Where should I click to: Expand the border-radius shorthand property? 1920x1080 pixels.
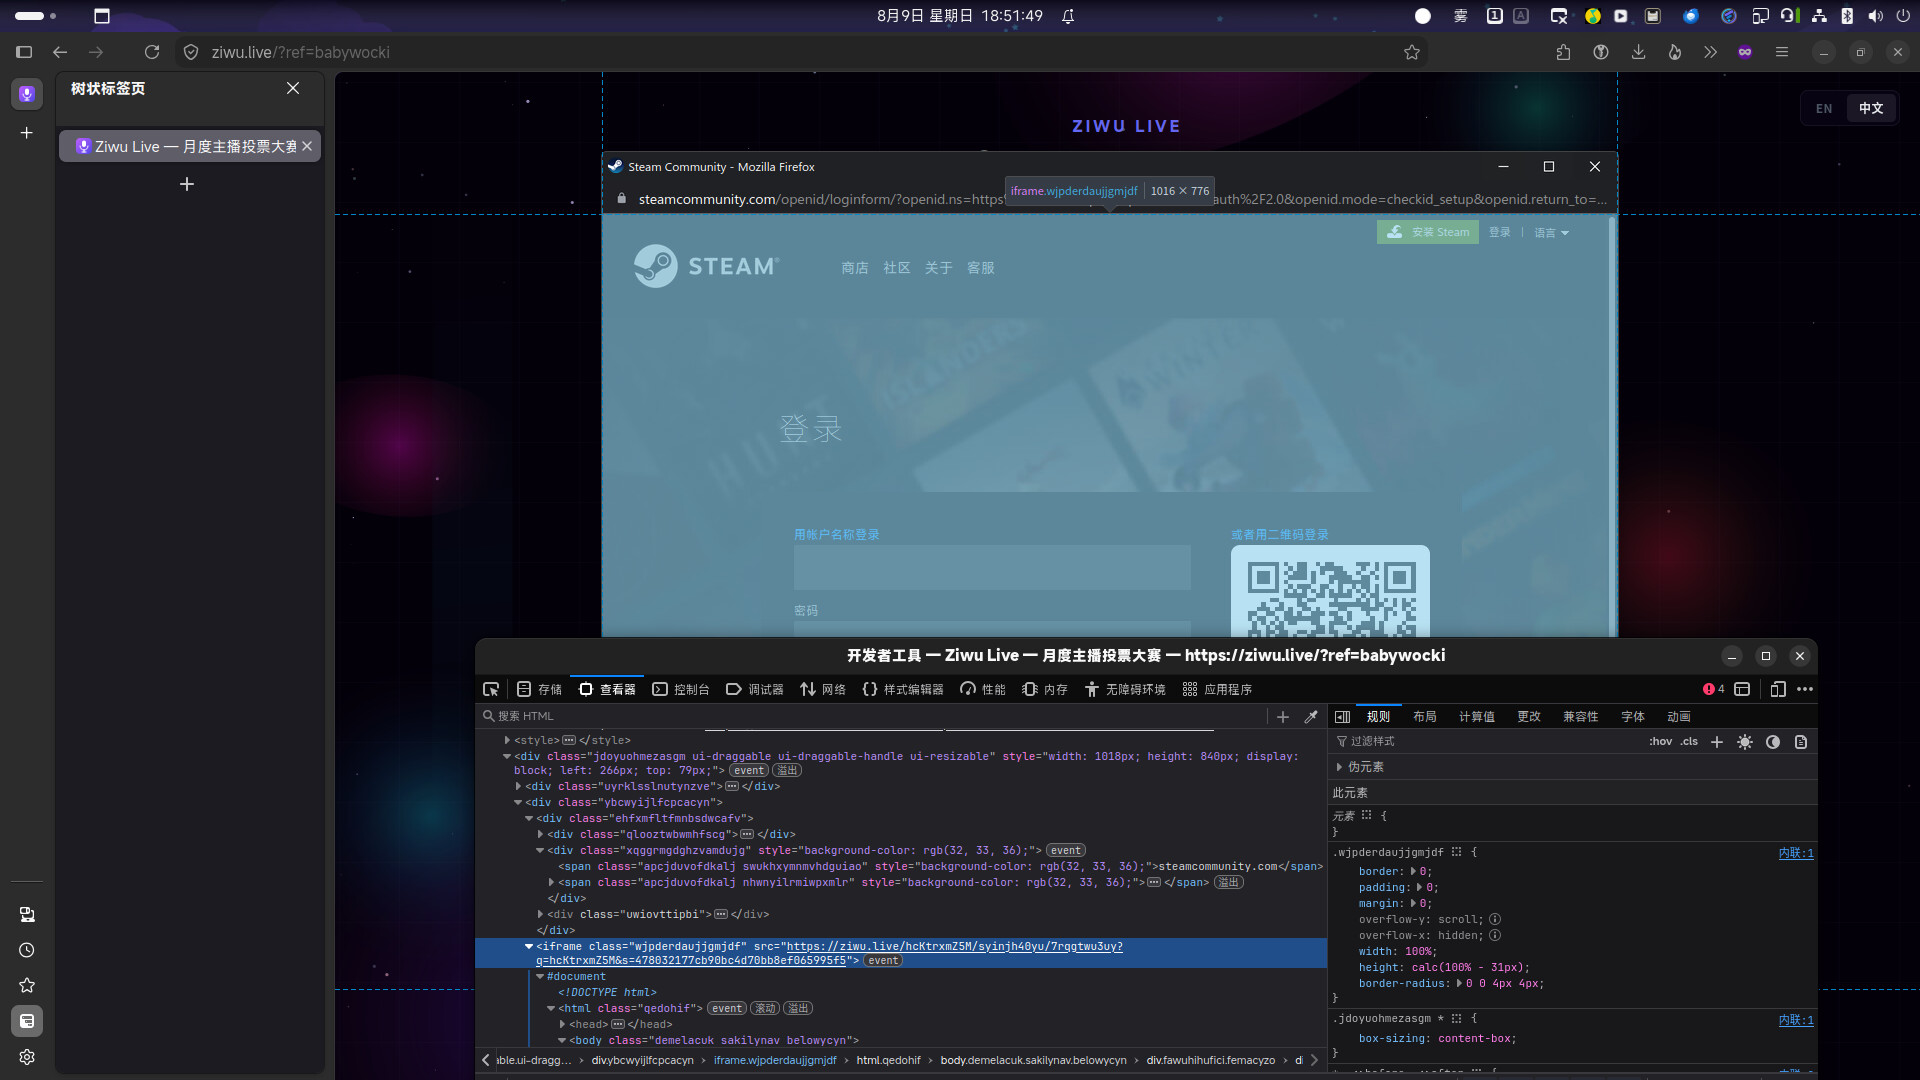[1460, 984]
